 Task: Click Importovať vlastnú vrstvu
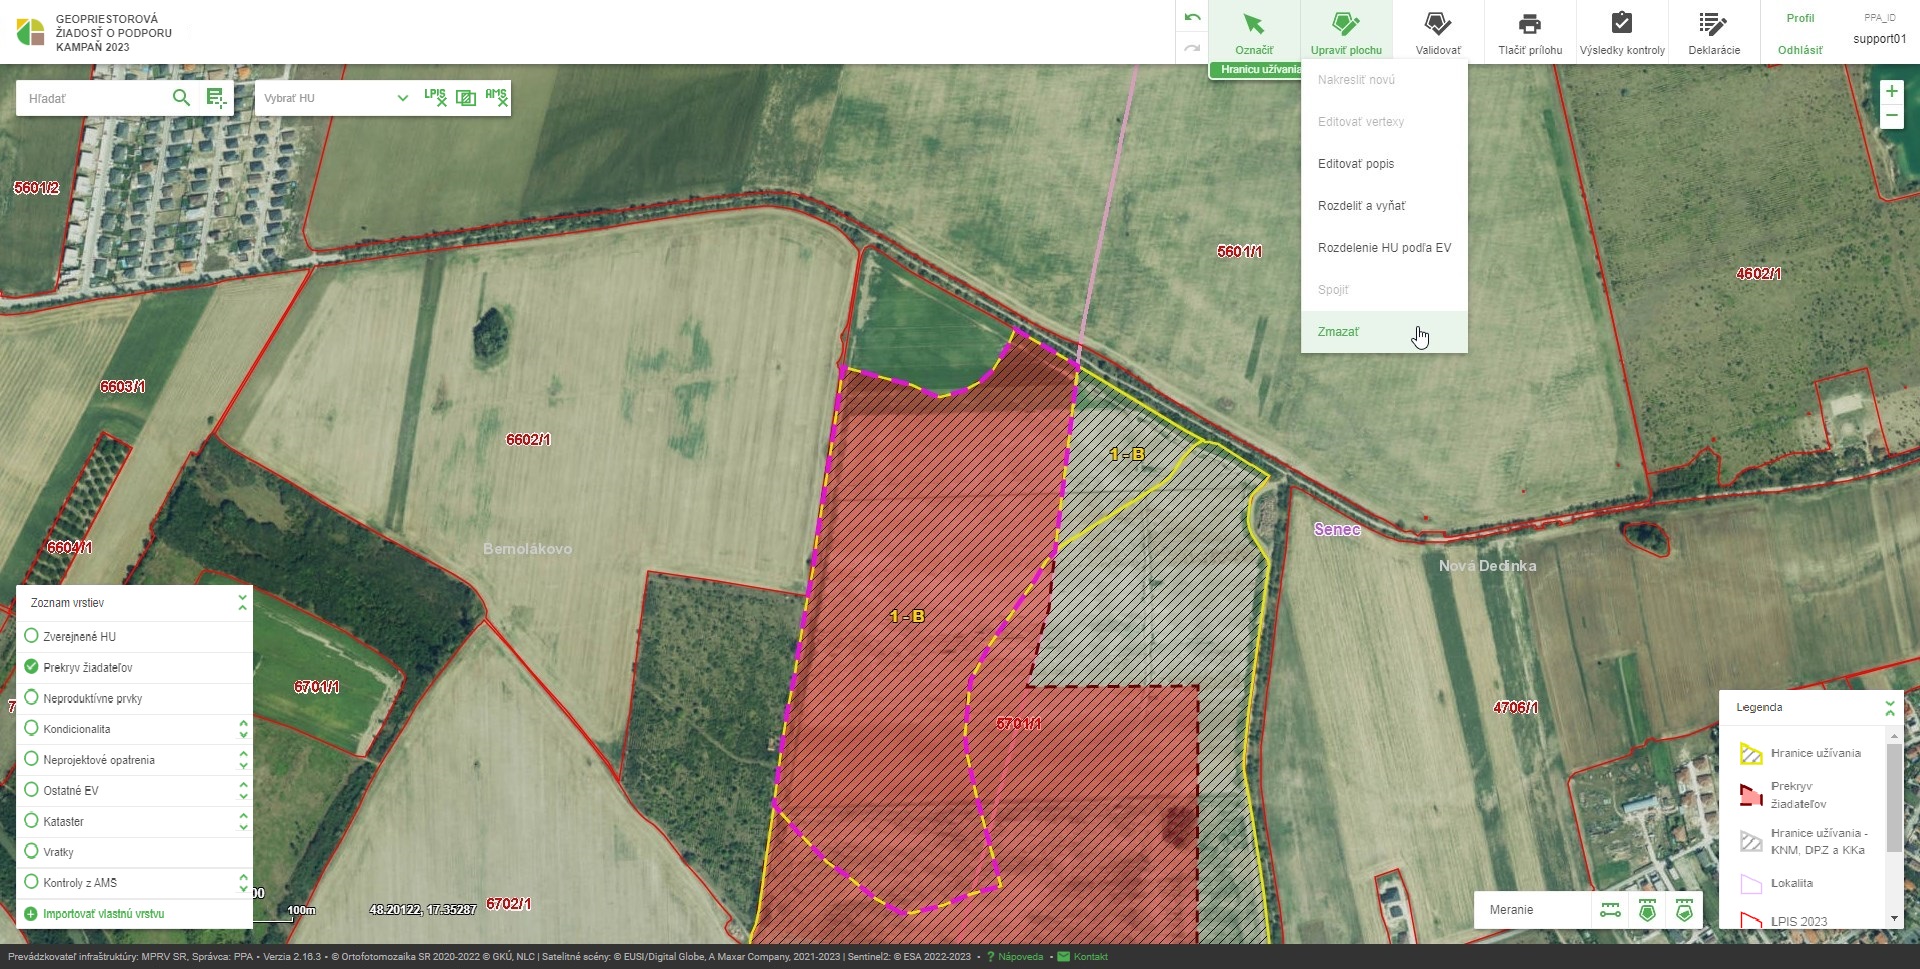[x=103, y=914]
